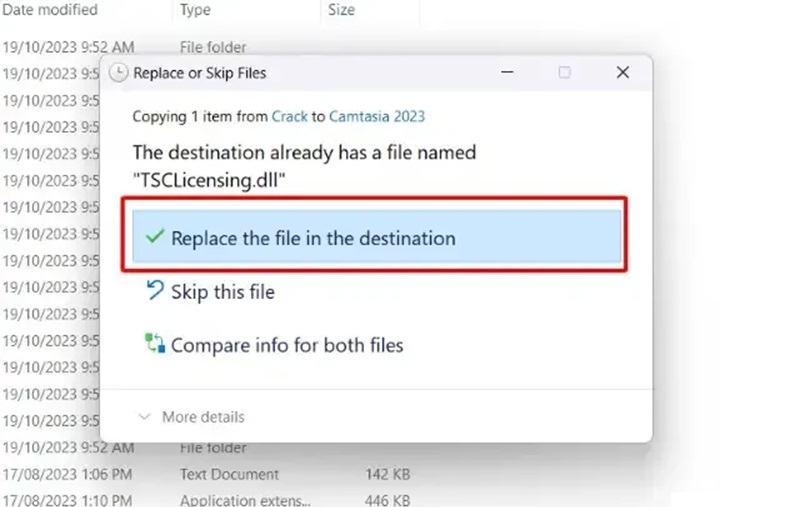The image size is (800, 507).
Task: Click the compare files icon
Action: pyautogui.click(x=154, y=345)
